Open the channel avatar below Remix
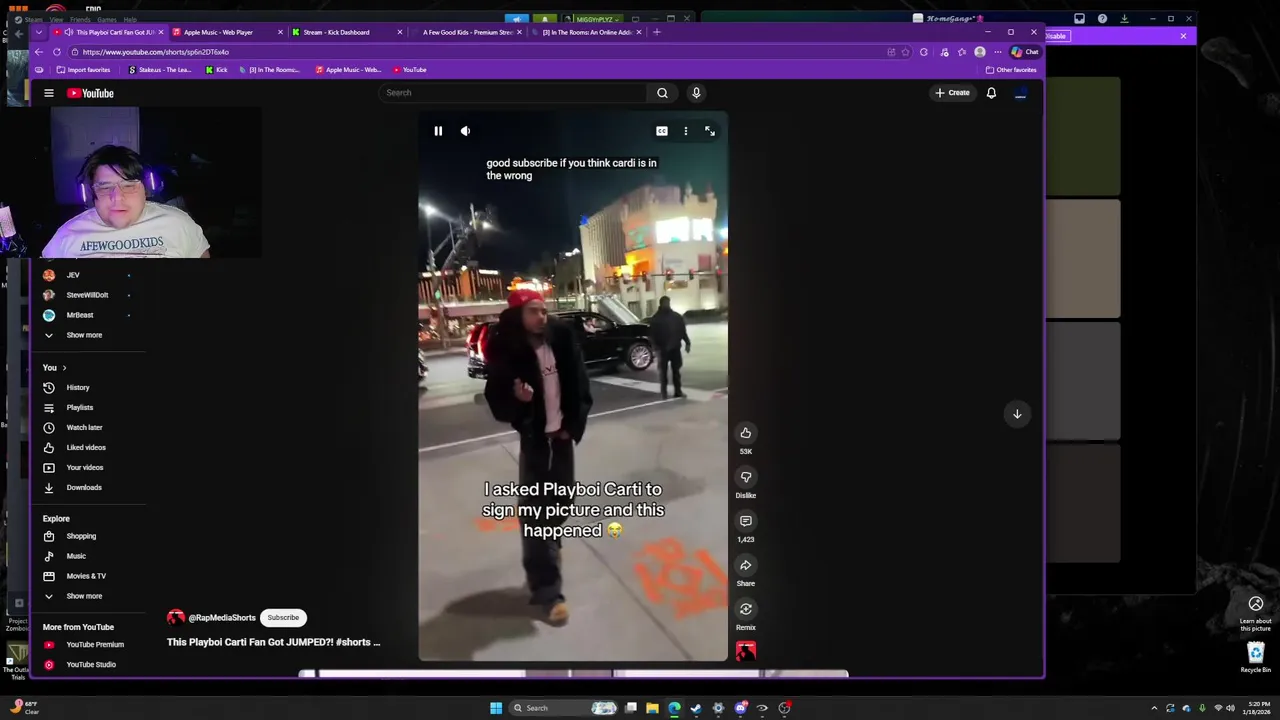Image resolution: width=1280 pixels, height=720 pixels. point(745,651)
